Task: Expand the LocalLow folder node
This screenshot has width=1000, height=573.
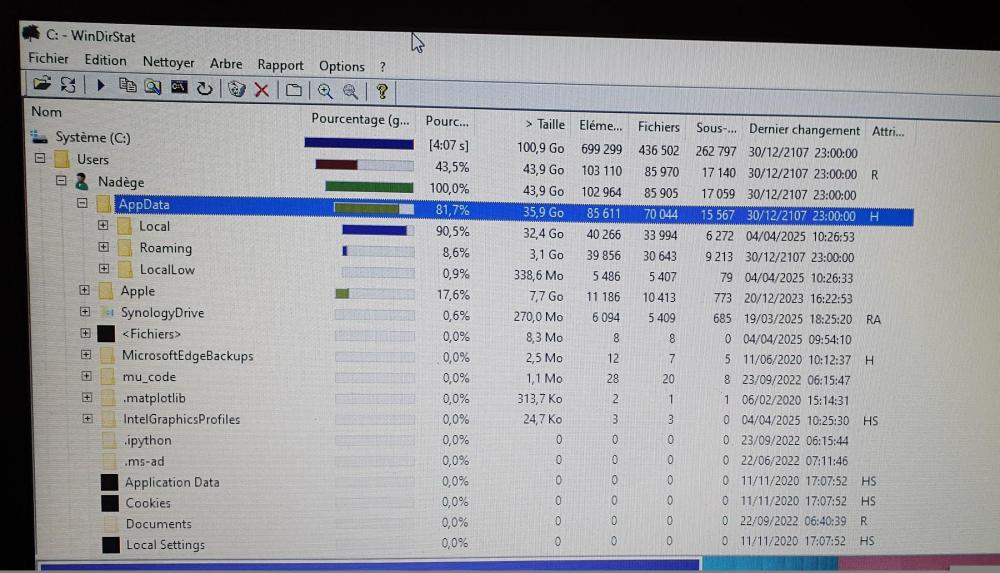Action: coord(104,269)
